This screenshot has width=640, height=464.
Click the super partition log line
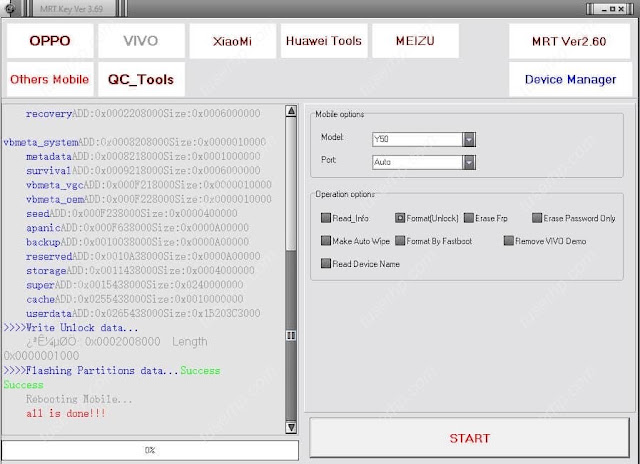(x=134, y=285)
